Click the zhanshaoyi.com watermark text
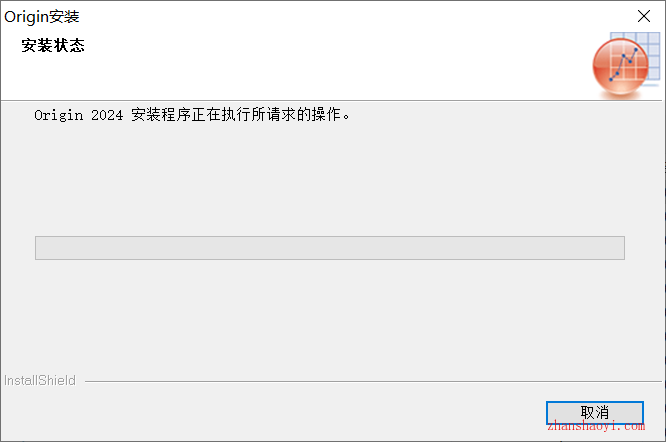Image resolution: width=666 pixels, height=442 pixels. 596,426
